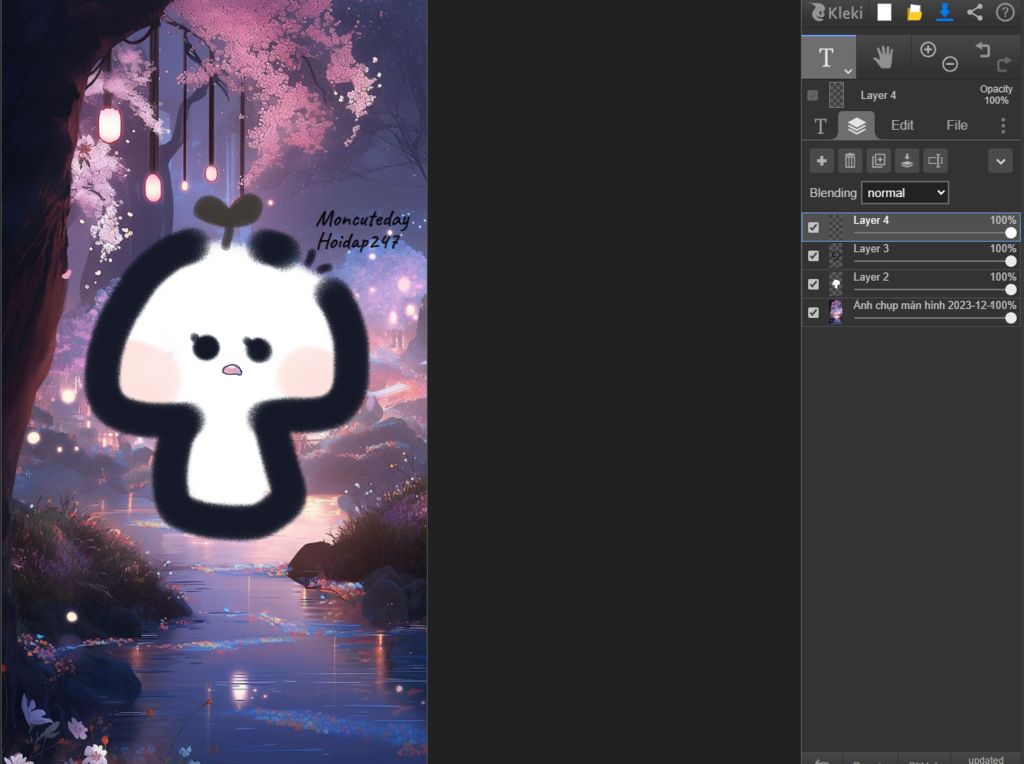This screenshot has width=1024, height=764.
Task: Click the share icon
Action: point(975,13)
